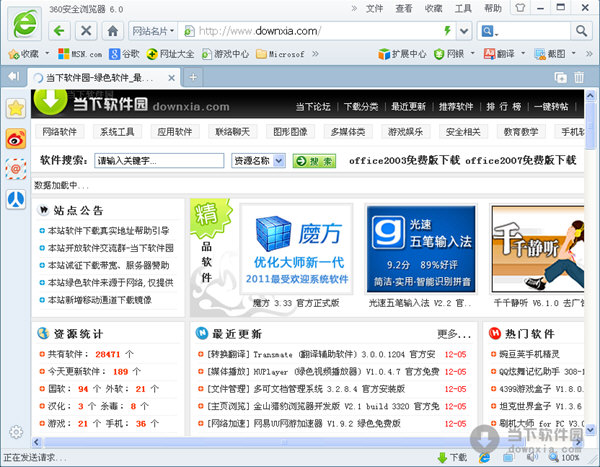
Task: Expand the 网银 dropdown arrow
Action: pyautogui.click(x=473, y=53)
